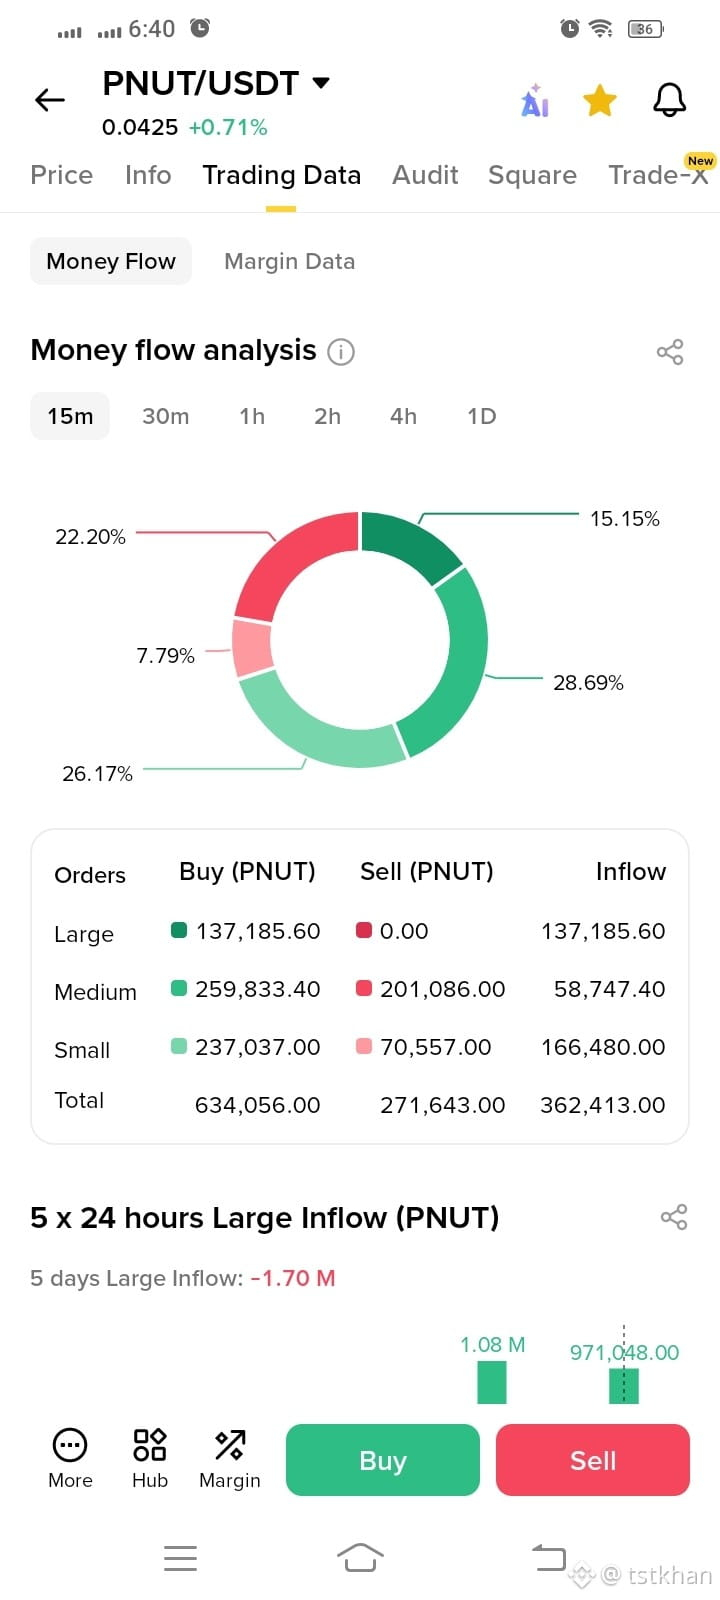
Task: Share the 5 x 24 hours Large Inflow chart
Action: (x=674, y=1217)
